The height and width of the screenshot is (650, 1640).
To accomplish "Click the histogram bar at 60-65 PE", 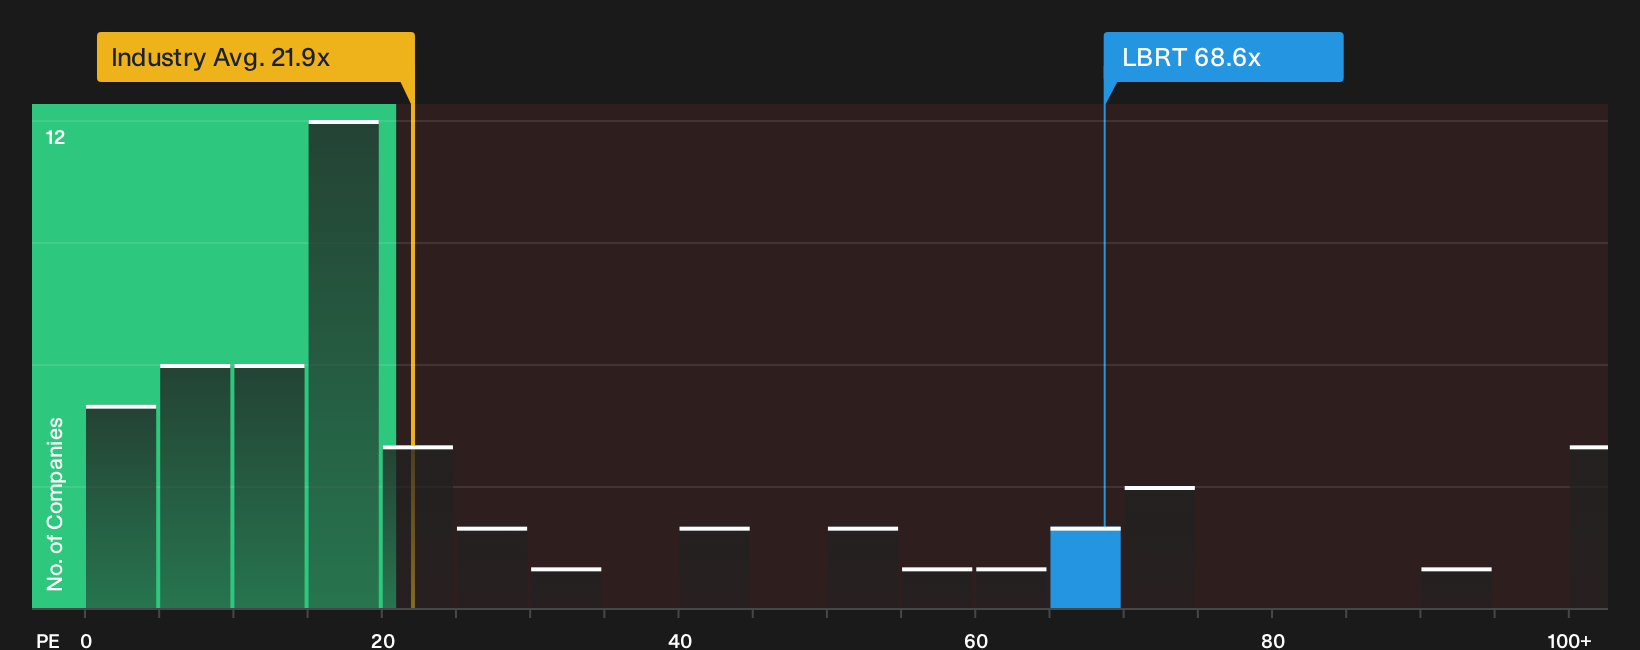I will [x=1011, y=588].
